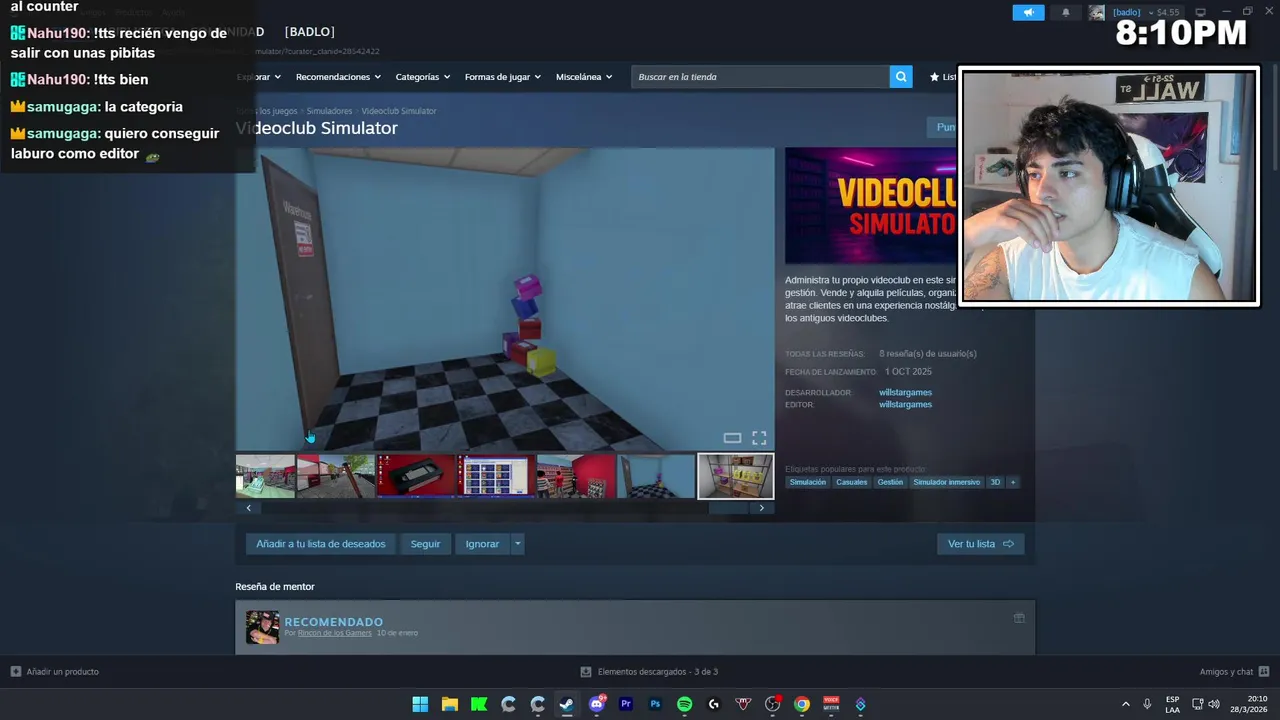Click the Ver tu lista button
Viewport: 1280px width, 720px height.
pos(980,544)
